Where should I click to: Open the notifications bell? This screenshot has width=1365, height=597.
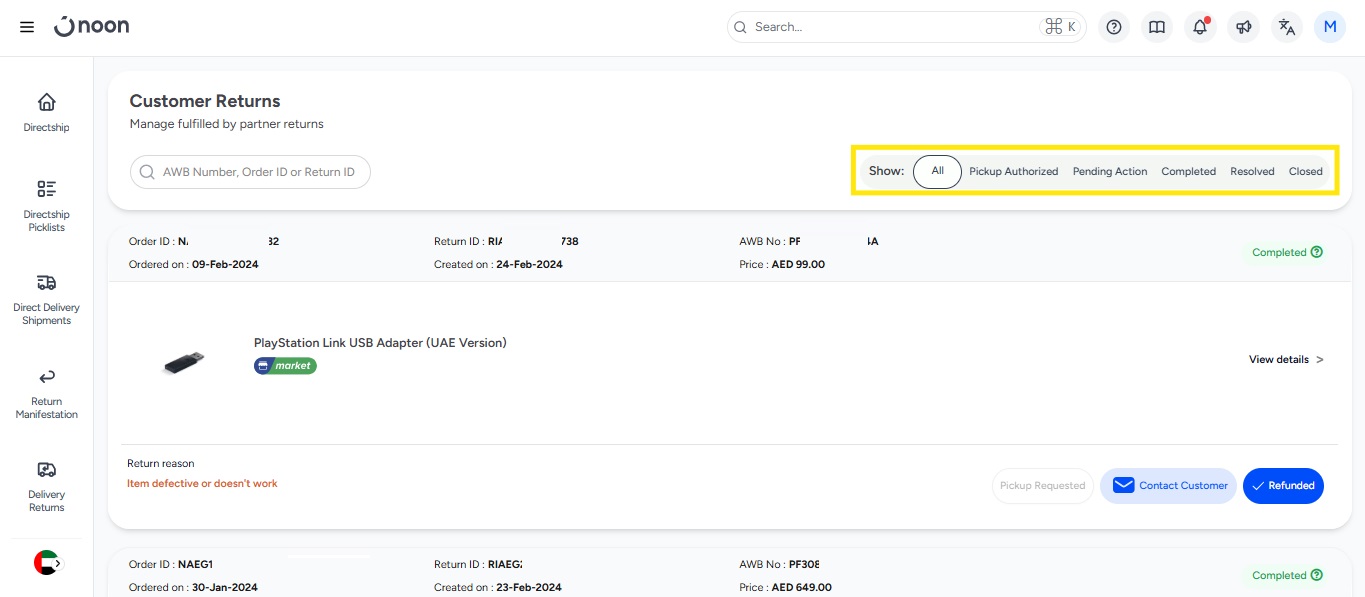[x=1200, y=27]
